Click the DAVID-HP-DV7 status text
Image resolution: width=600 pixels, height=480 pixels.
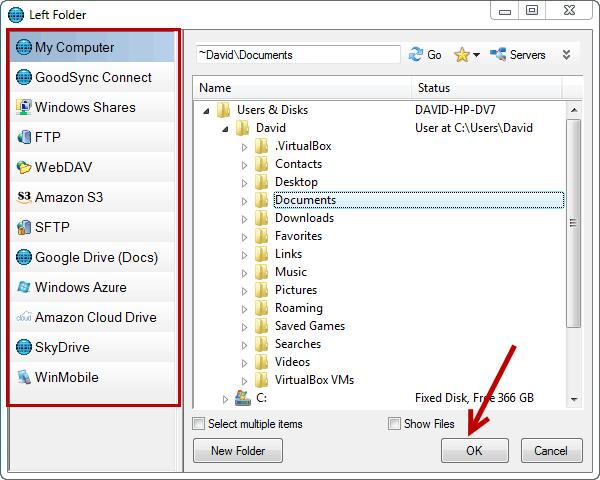pos(455,110)
